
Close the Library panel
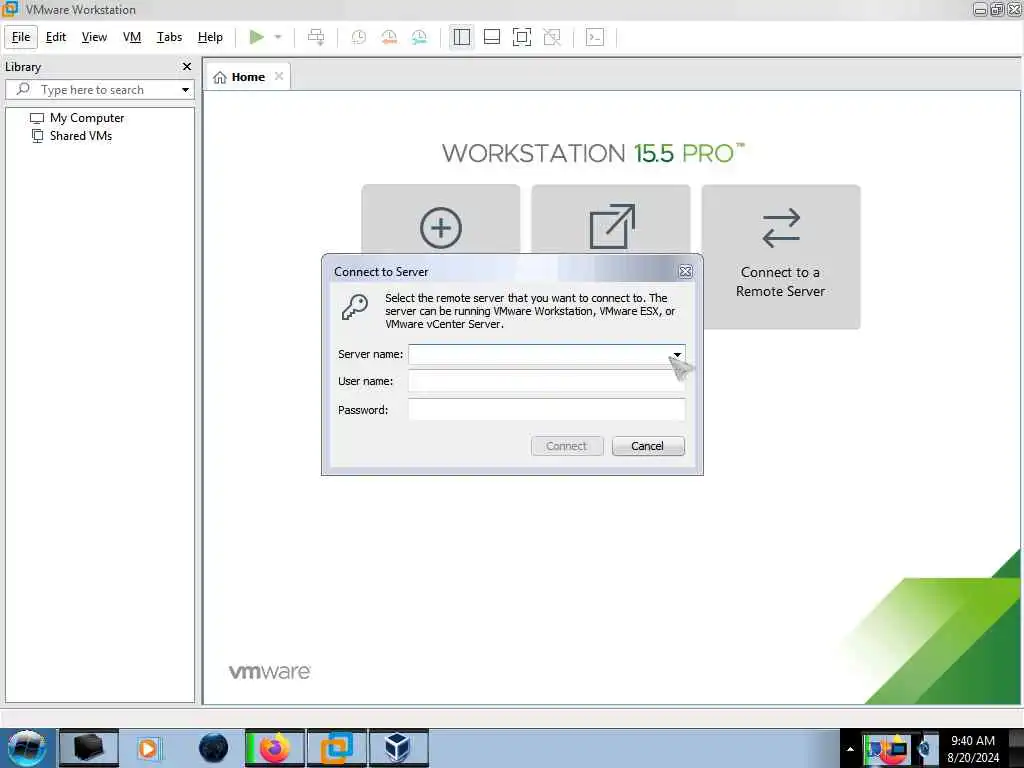tap(187, 67)
